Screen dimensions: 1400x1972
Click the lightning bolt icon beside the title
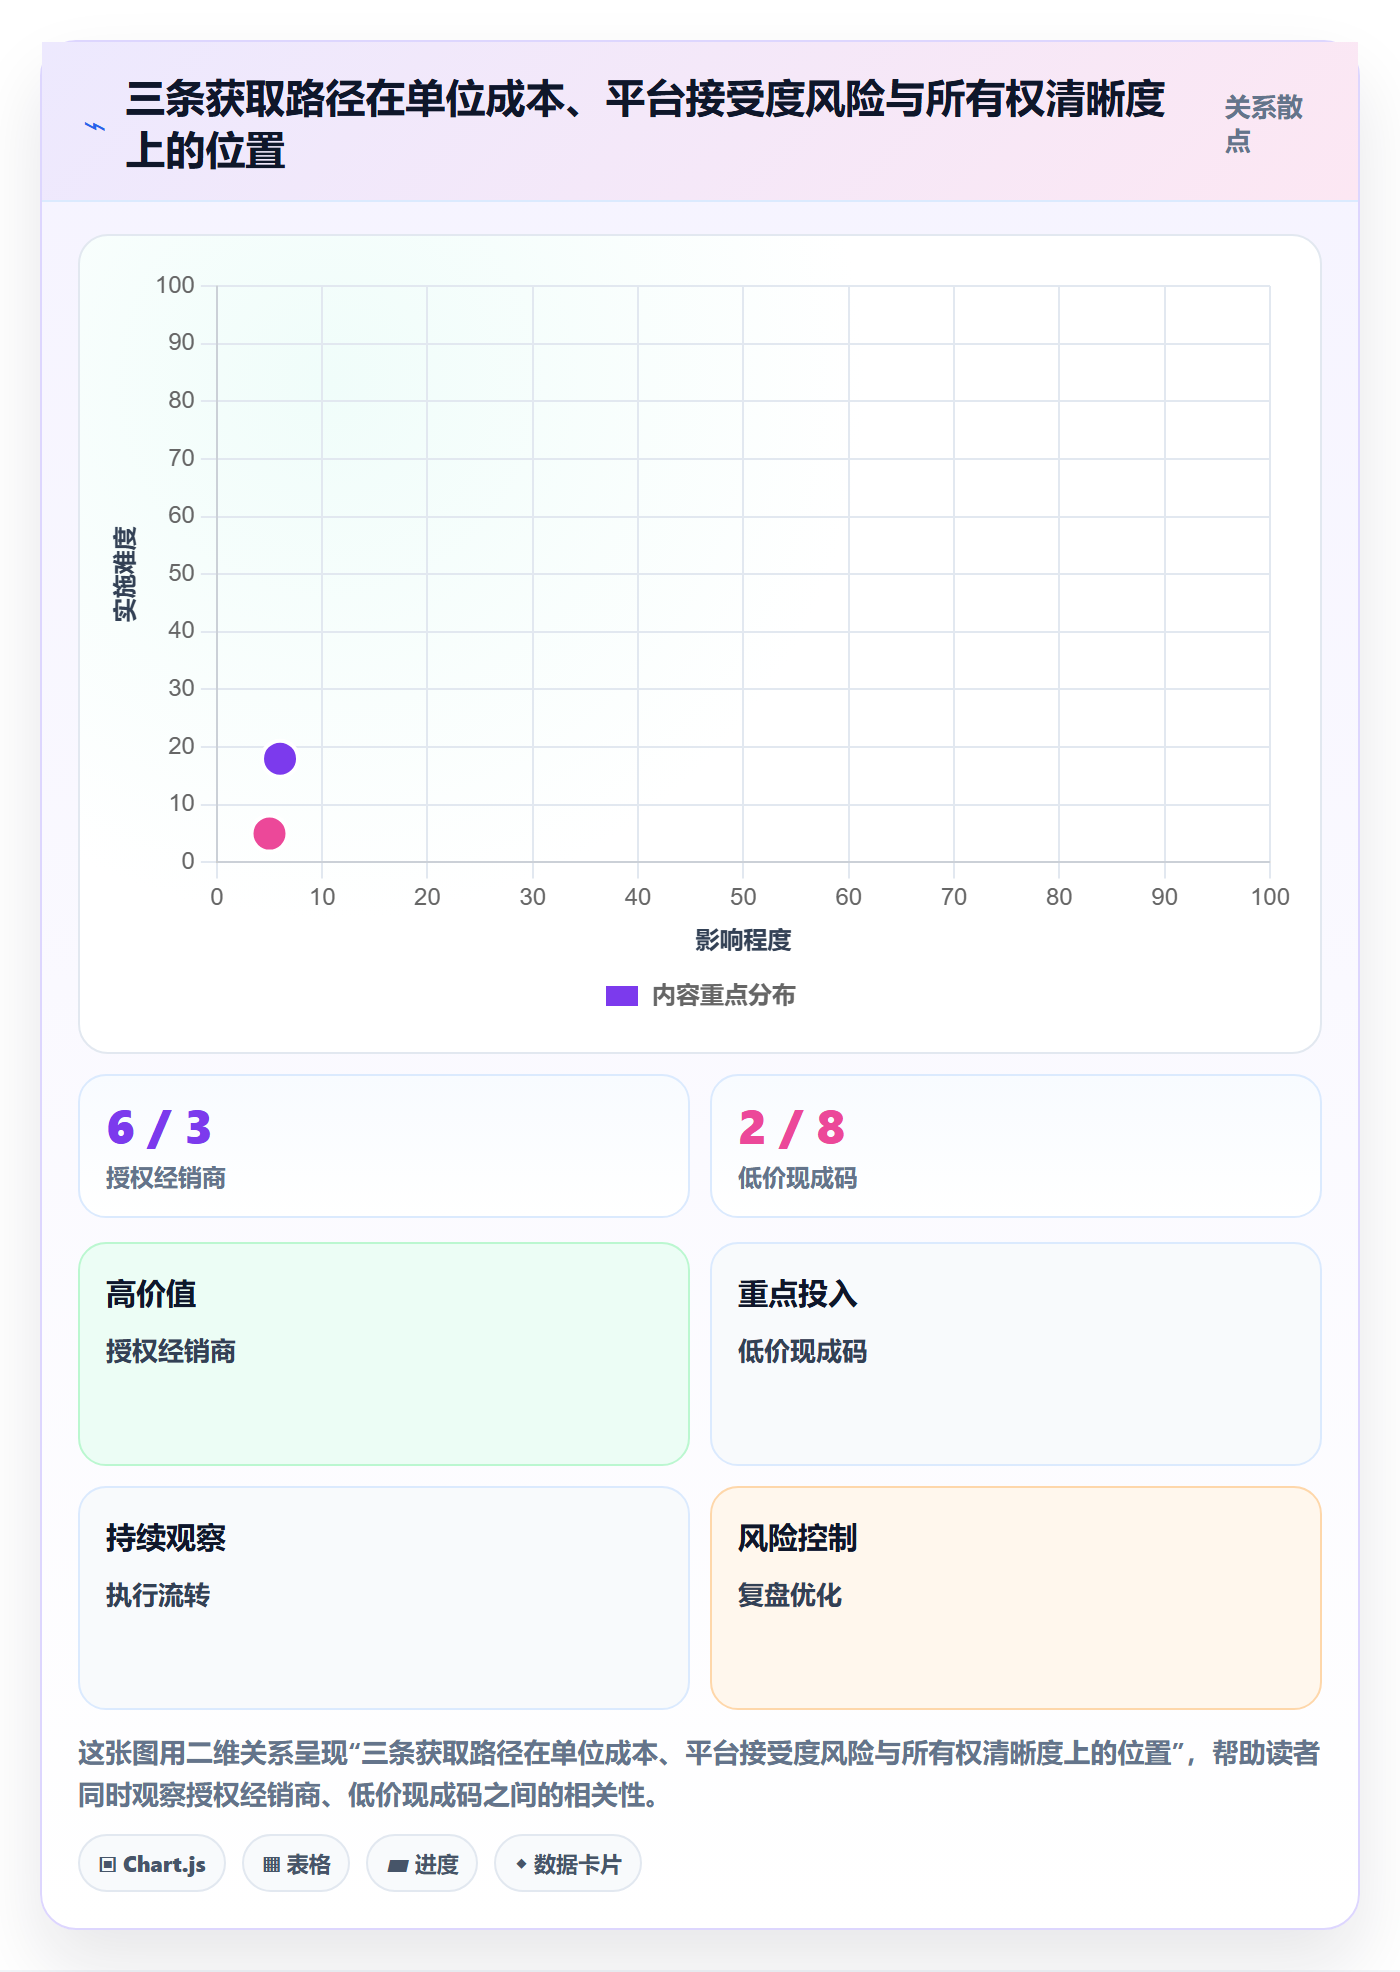tap(94, 126)
